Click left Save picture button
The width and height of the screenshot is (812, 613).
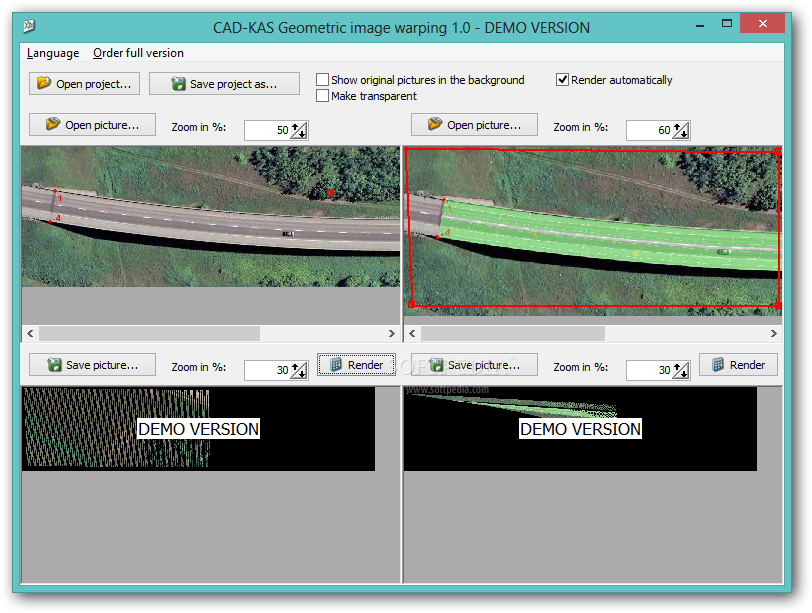pos(92,365)
